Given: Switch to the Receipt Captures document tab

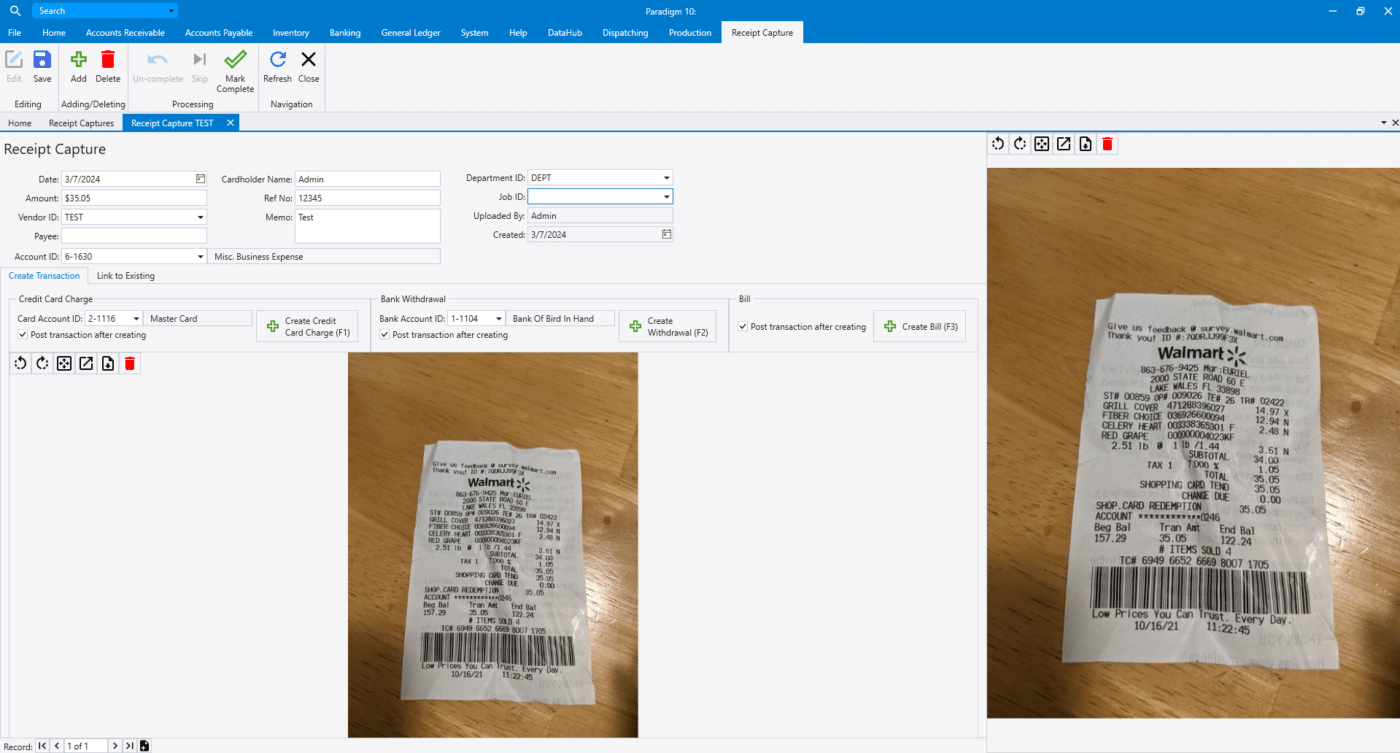Looking at the screenshot, I should point(81,123).
